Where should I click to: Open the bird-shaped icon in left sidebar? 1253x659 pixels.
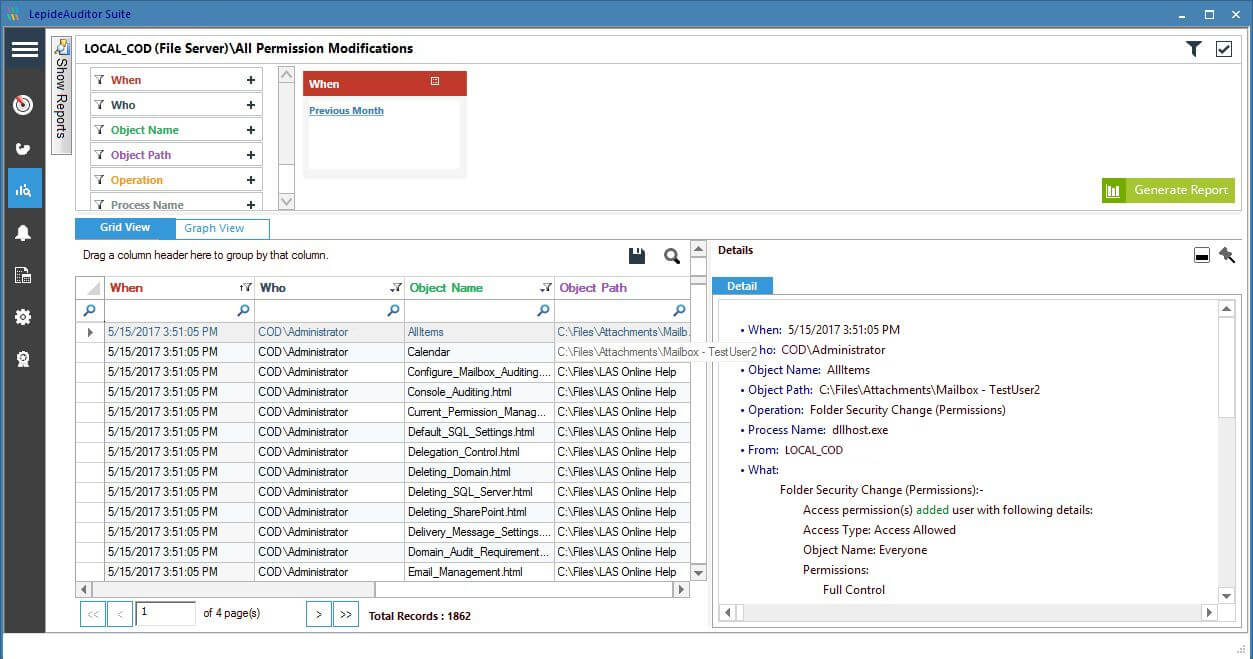tap(24, 149)
